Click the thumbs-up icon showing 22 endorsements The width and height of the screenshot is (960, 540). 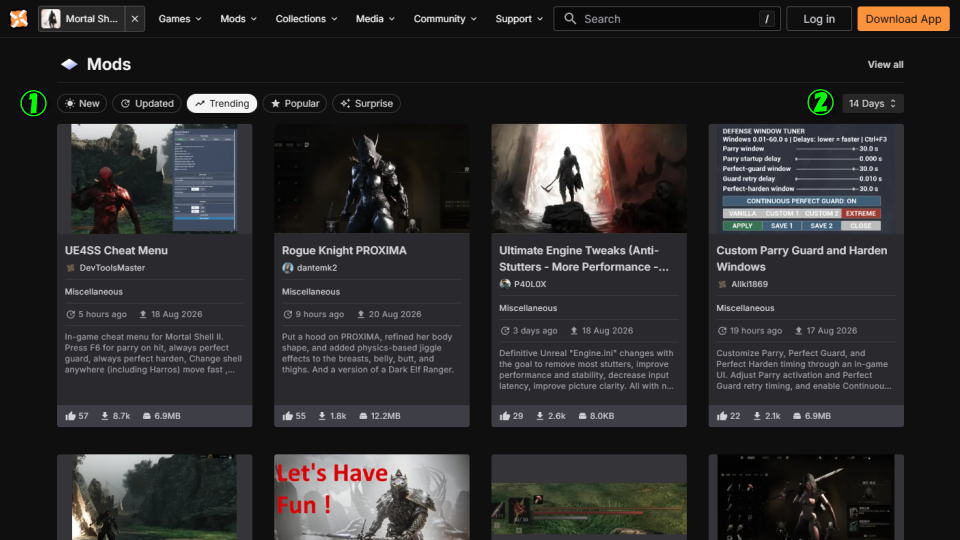pos(722,416)
